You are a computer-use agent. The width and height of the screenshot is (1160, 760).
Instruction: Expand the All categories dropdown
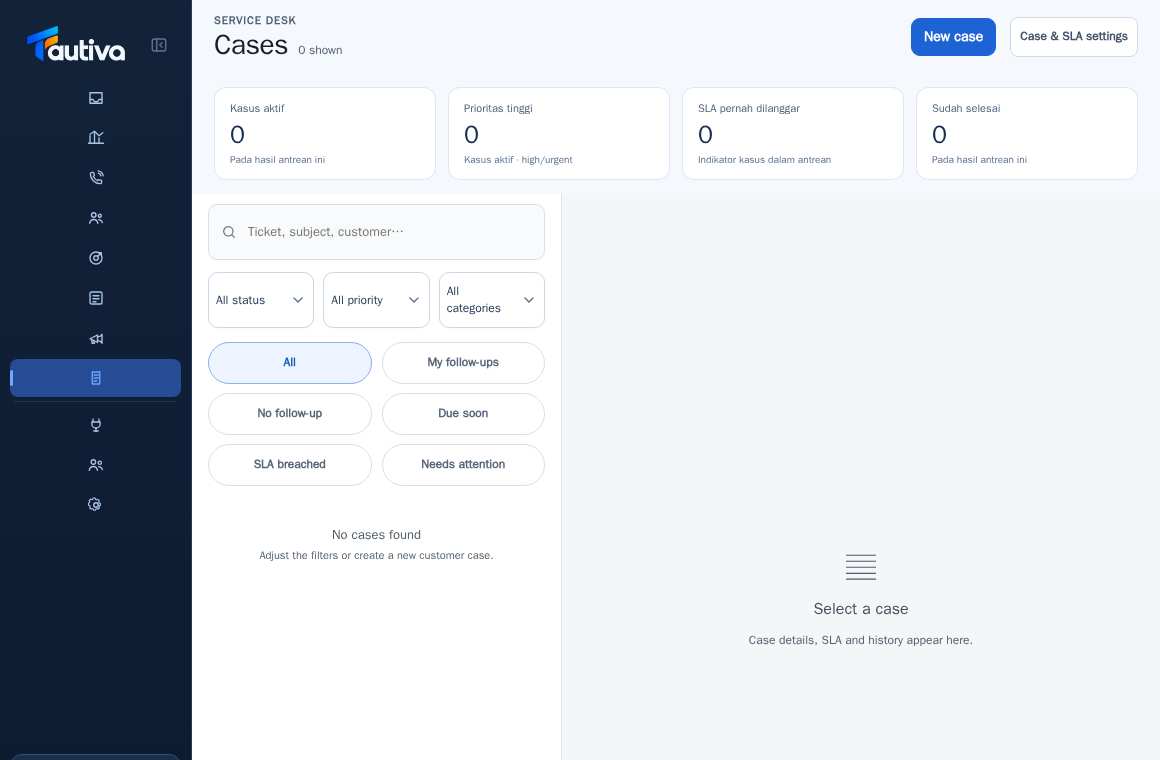click(492, 300)
